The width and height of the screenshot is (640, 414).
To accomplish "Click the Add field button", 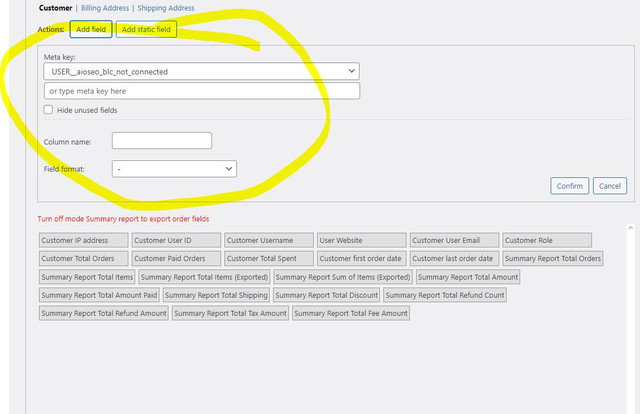I will (91, 29).
